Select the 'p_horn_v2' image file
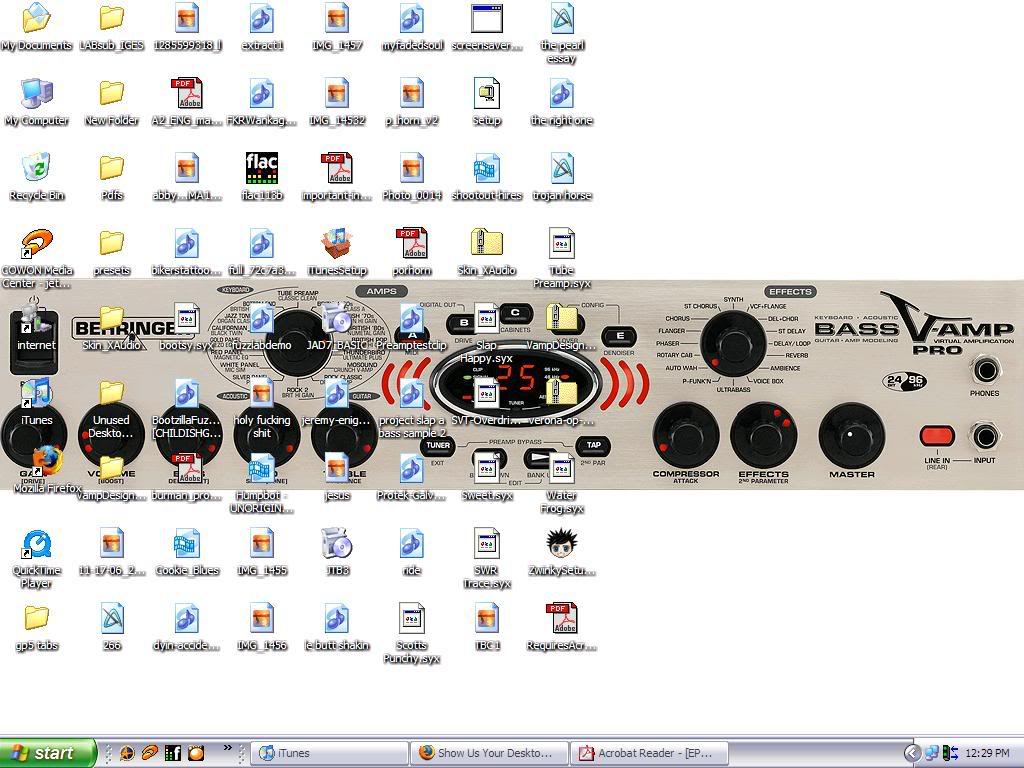 click(412, 93)
